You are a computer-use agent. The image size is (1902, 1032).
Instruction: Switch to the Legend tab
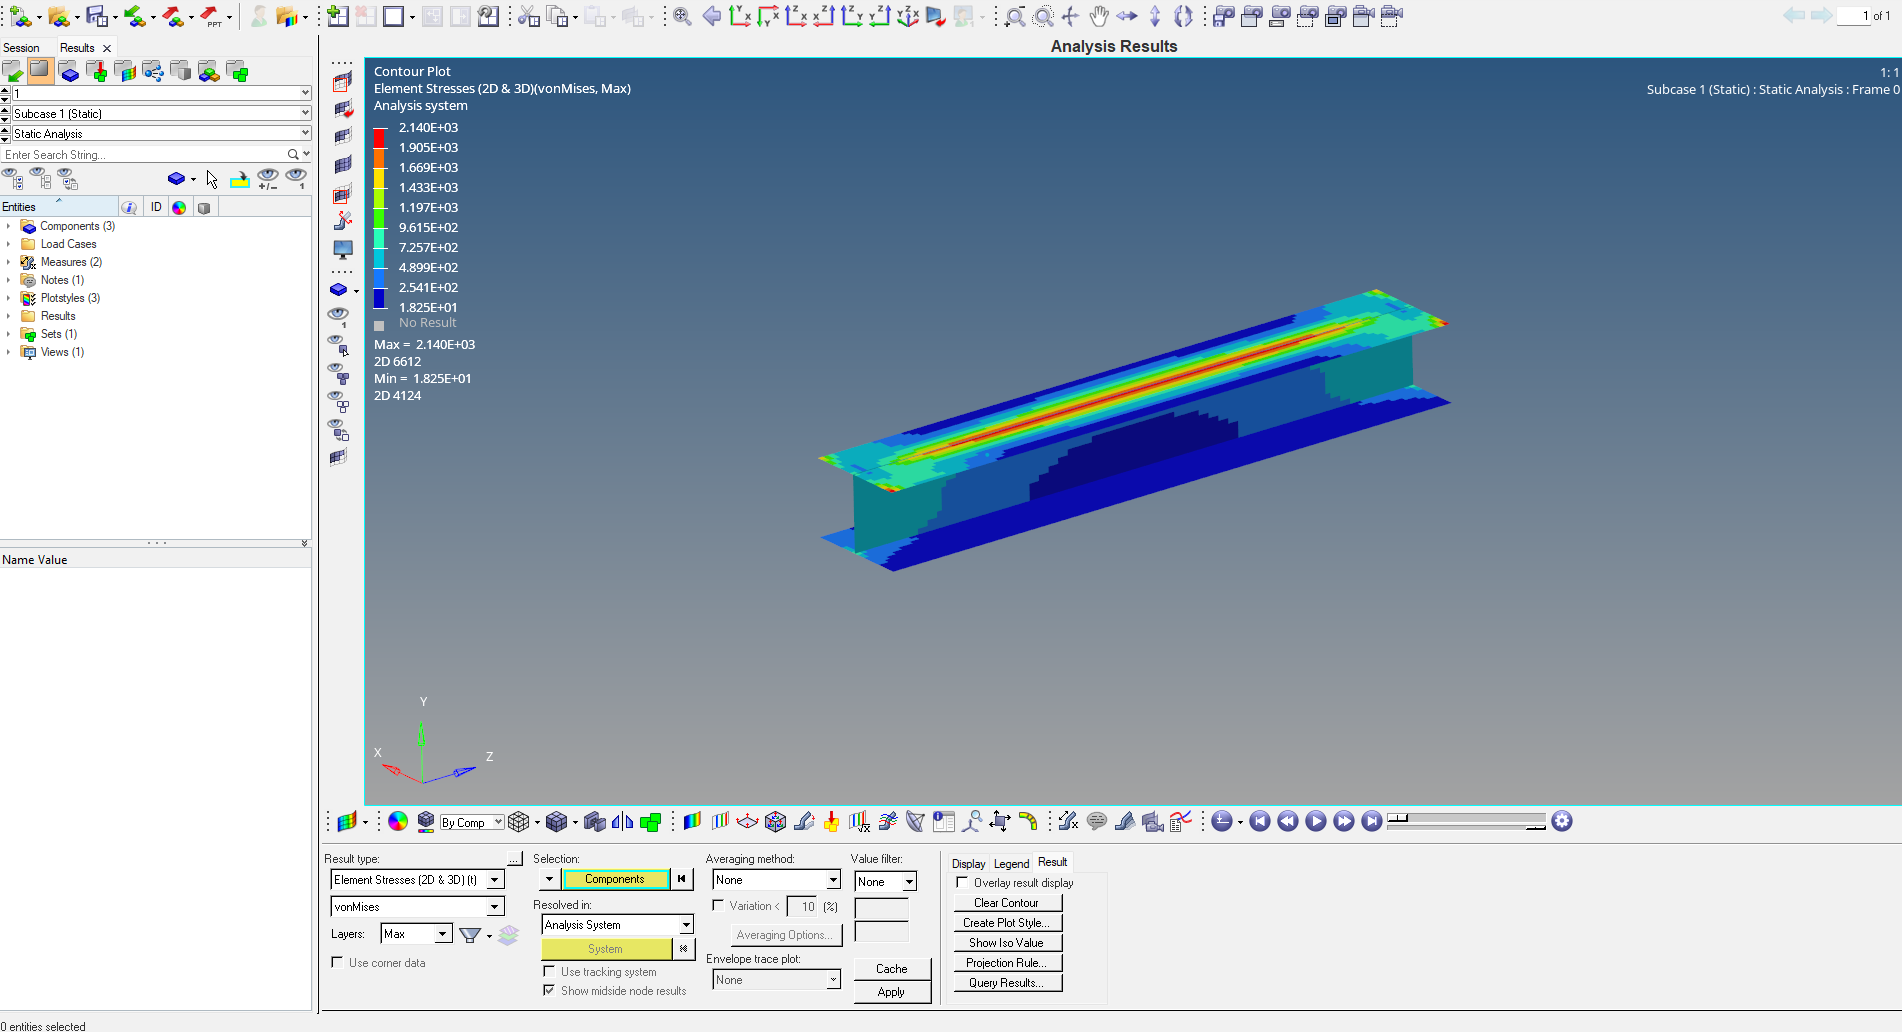click(1011, 863)
